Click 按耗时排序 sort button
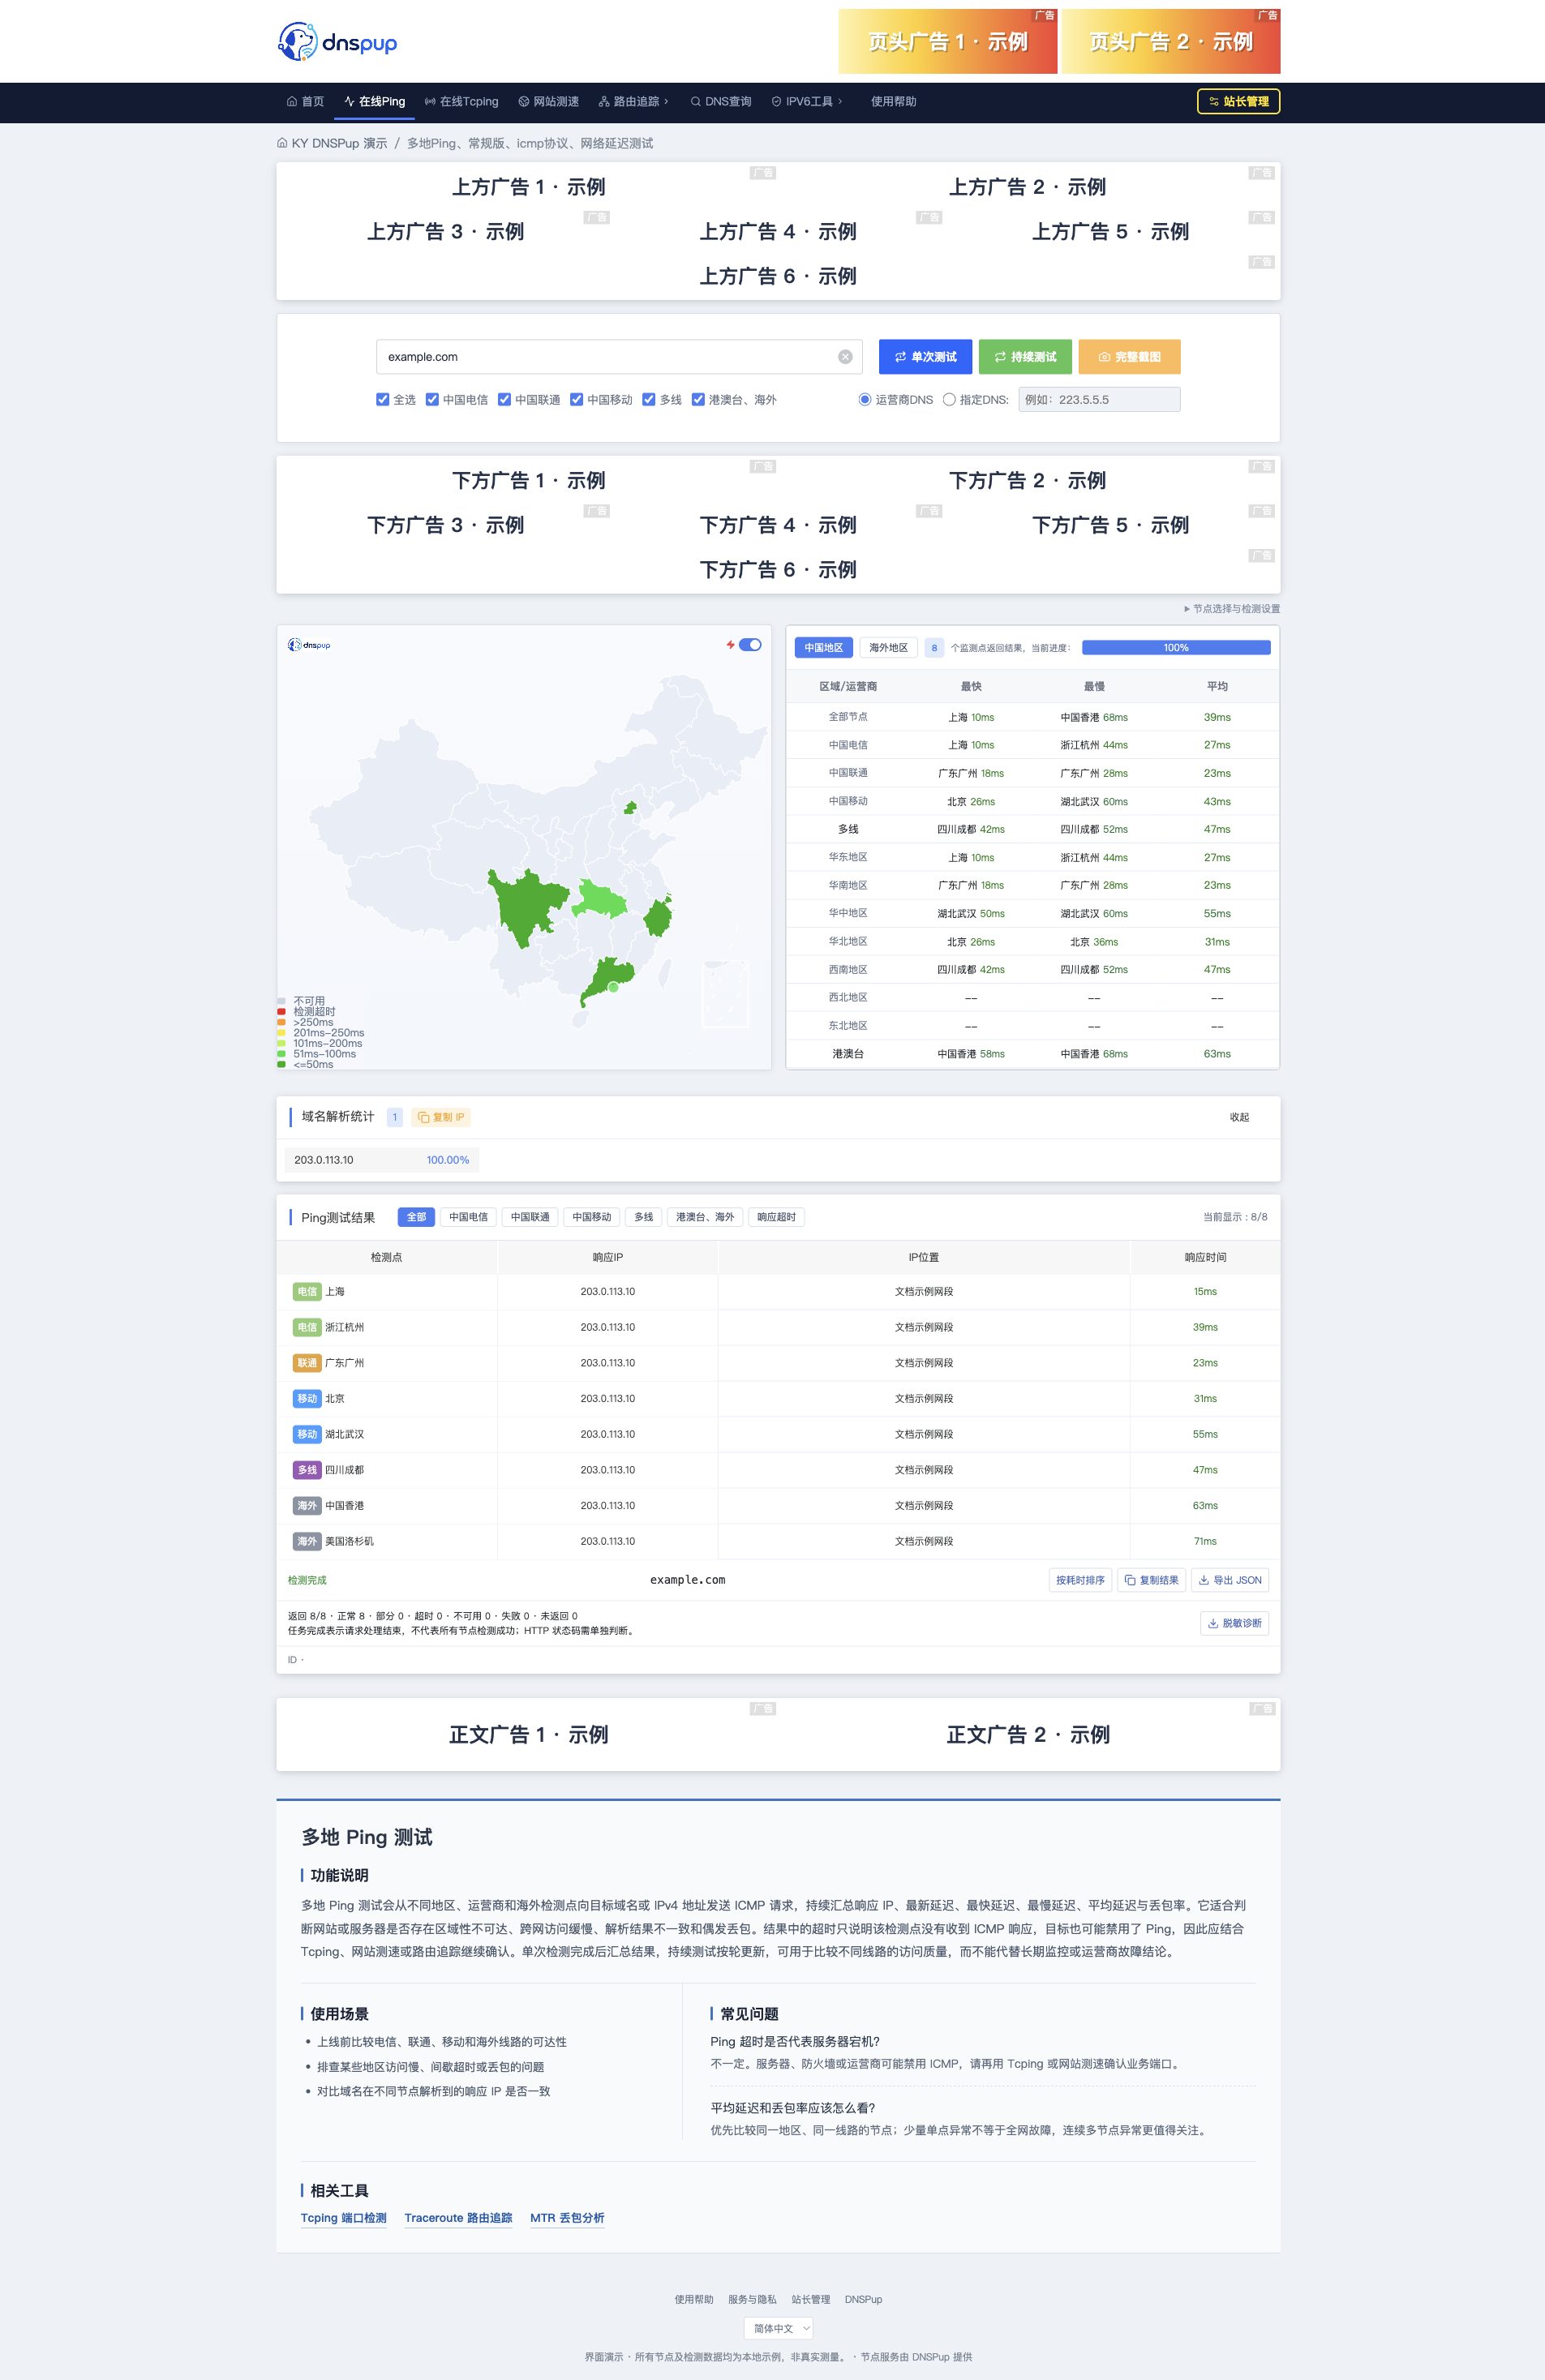Viewport: 1545px width, 2380px height. pyautogui.click(x=1080, y=1580)
